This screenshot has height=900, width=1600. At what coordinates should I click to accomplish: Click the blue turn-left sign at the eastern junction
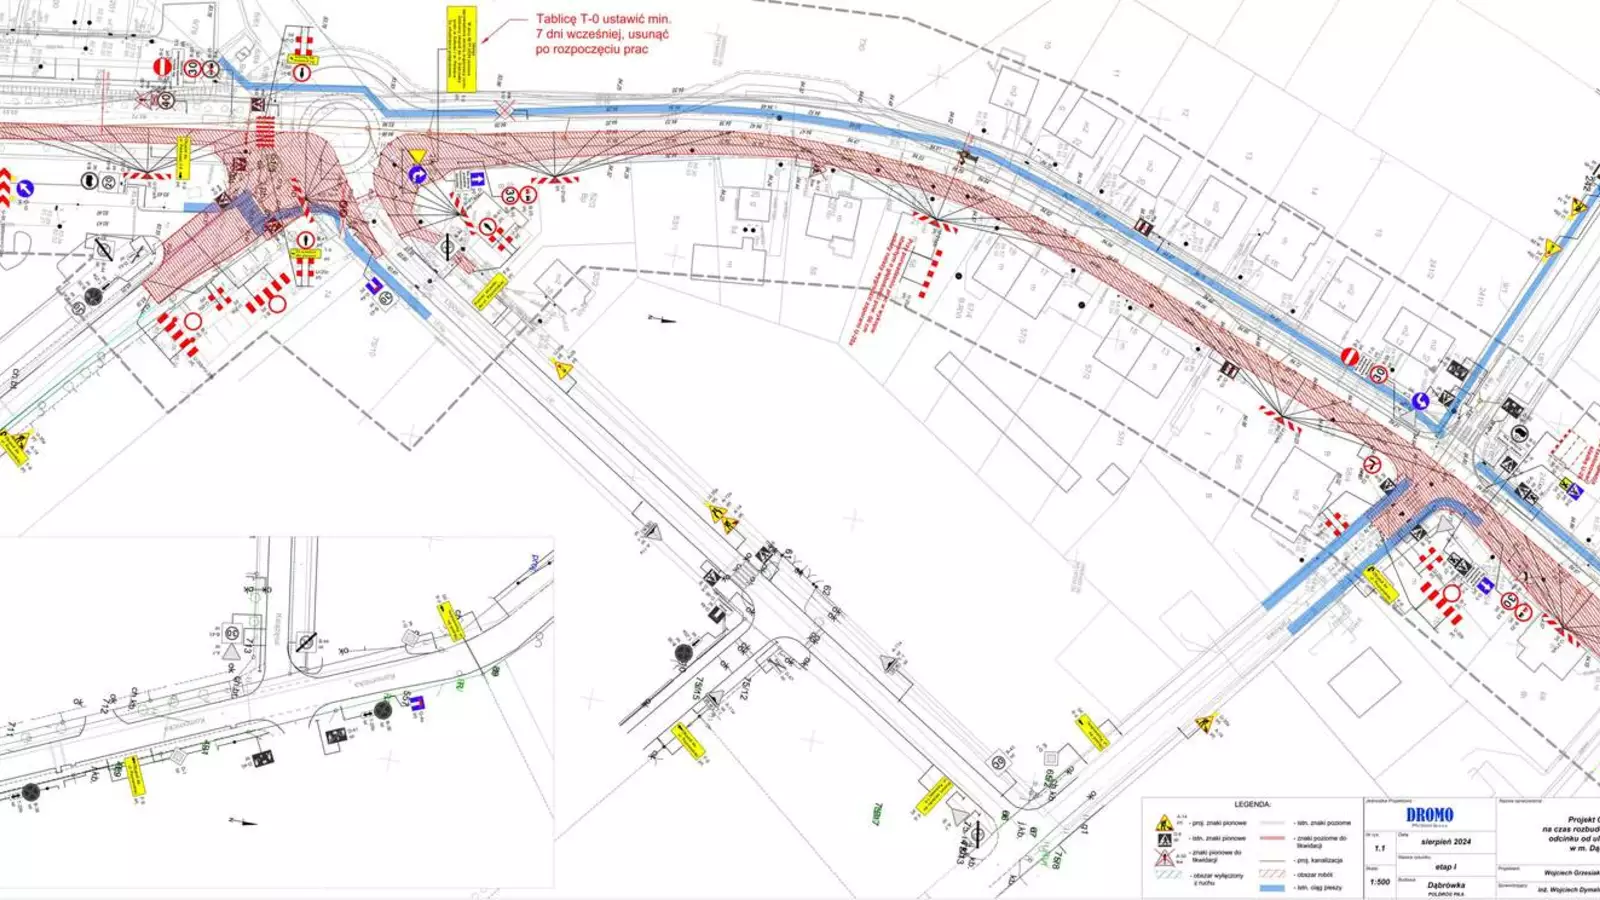tap(1420, 401)
